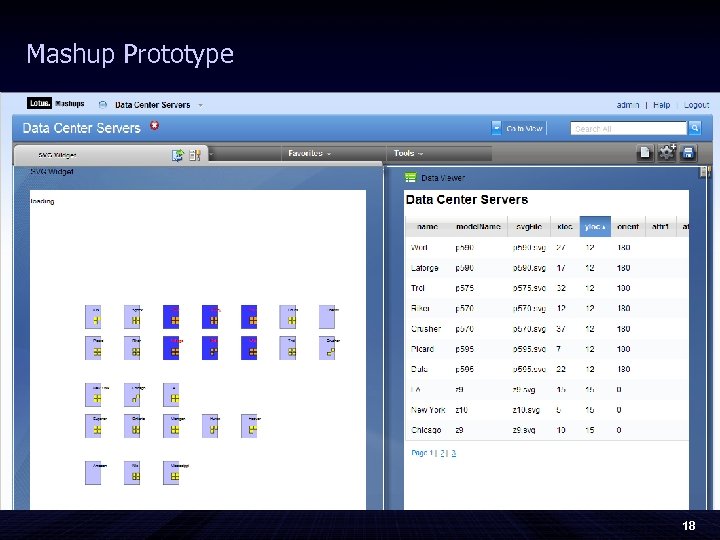Sort table by the orient column header
This screenshot has height=540, width=720.
coord(628,226)
